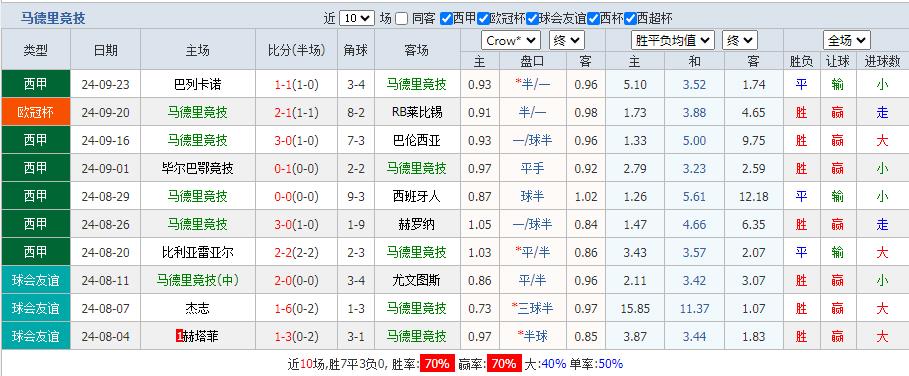Image resolution: width=909 pixels, height=376 pixels.
Task: Click the 球半 handicap in 西班牙人 row
Action: [x=532, y=196]
